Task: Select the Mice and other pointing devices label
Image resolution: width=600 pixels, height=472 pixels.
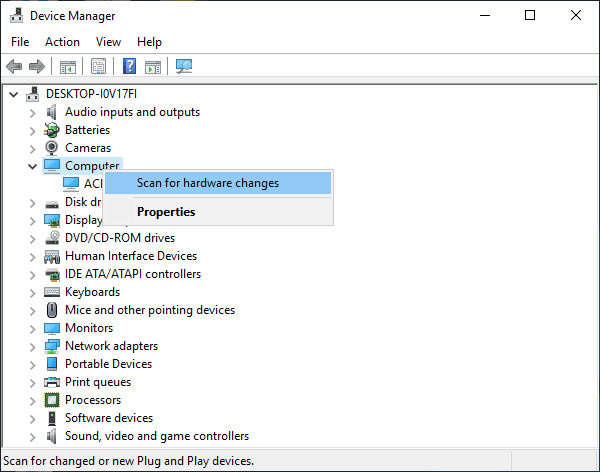Action: pos(150,310)
